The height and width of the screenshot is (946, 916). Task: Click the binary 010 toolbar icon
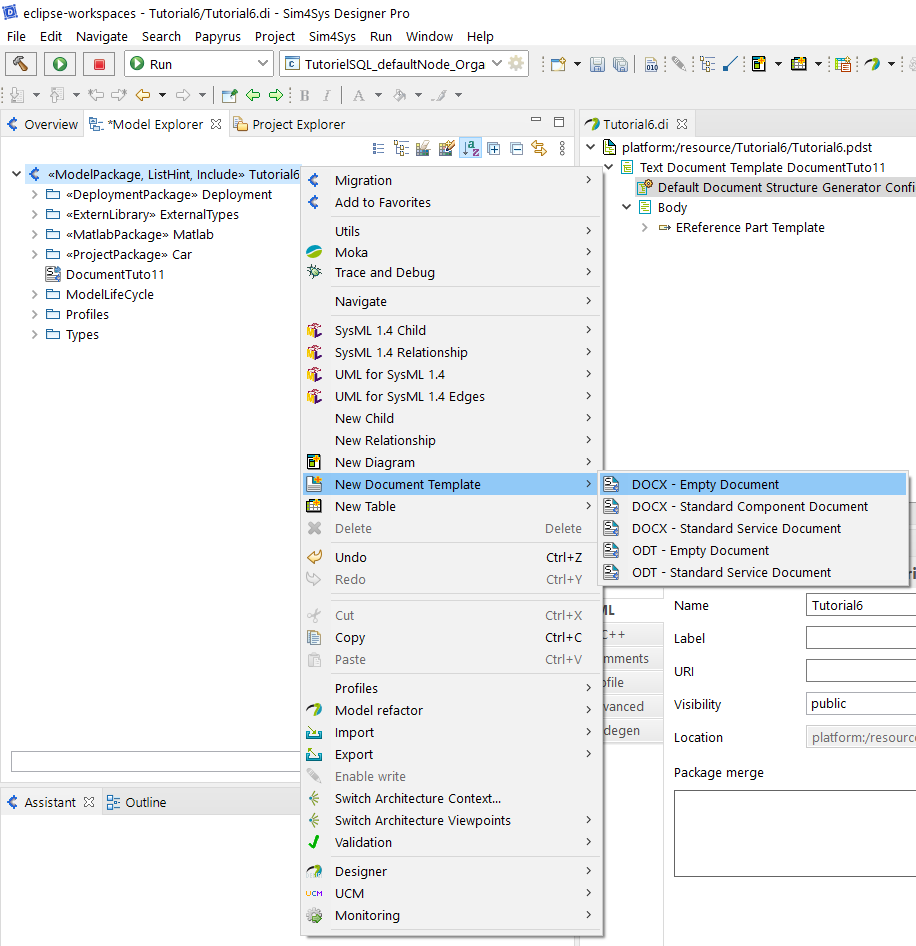pyautogui.click(x=651, y=64)
